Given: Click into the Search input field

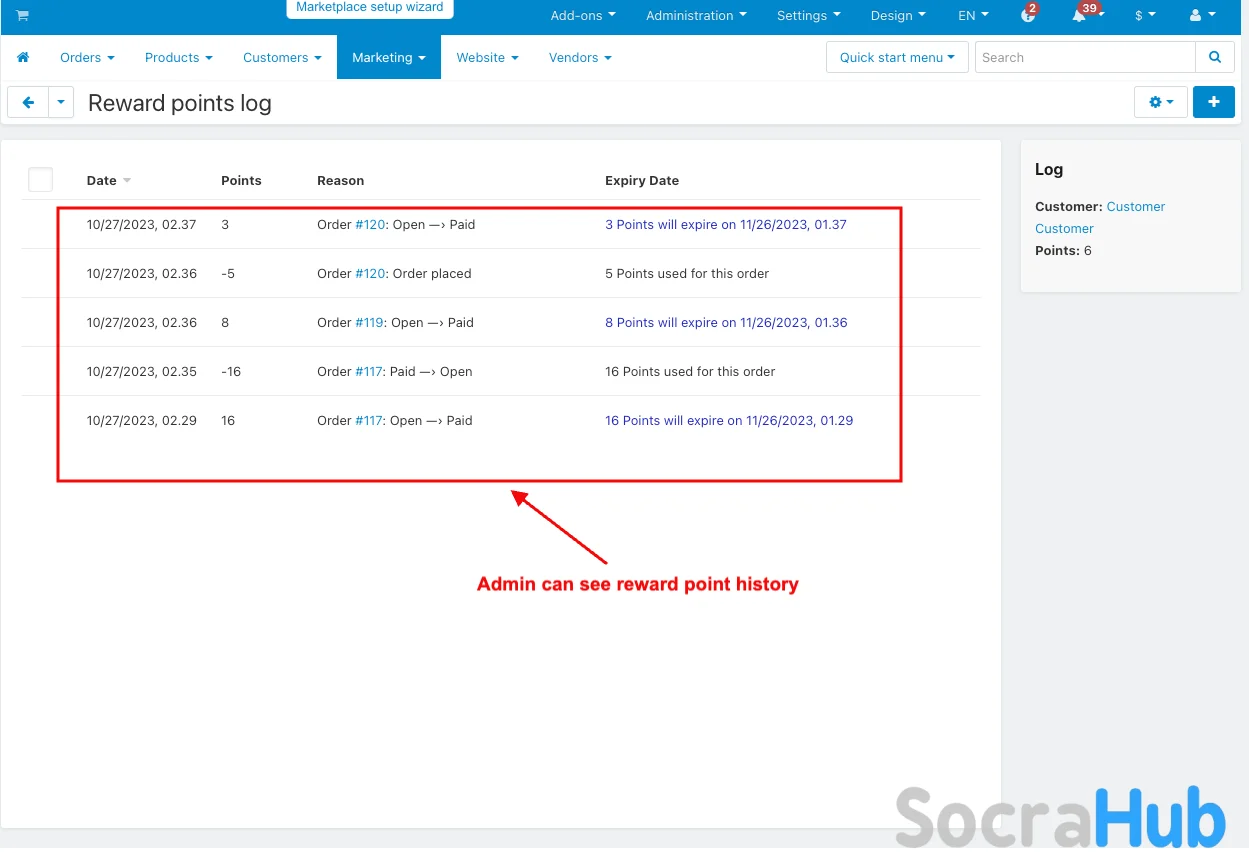Looking at the screenshot, I should click(1084, 58).
